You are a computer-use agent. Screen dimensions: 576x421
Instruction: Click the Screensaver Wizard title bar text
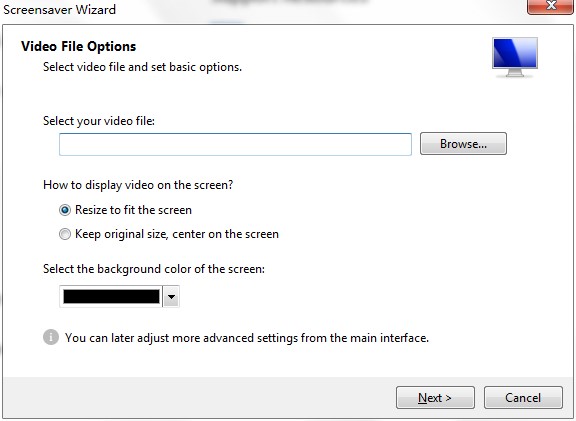(x=60, y=9)
